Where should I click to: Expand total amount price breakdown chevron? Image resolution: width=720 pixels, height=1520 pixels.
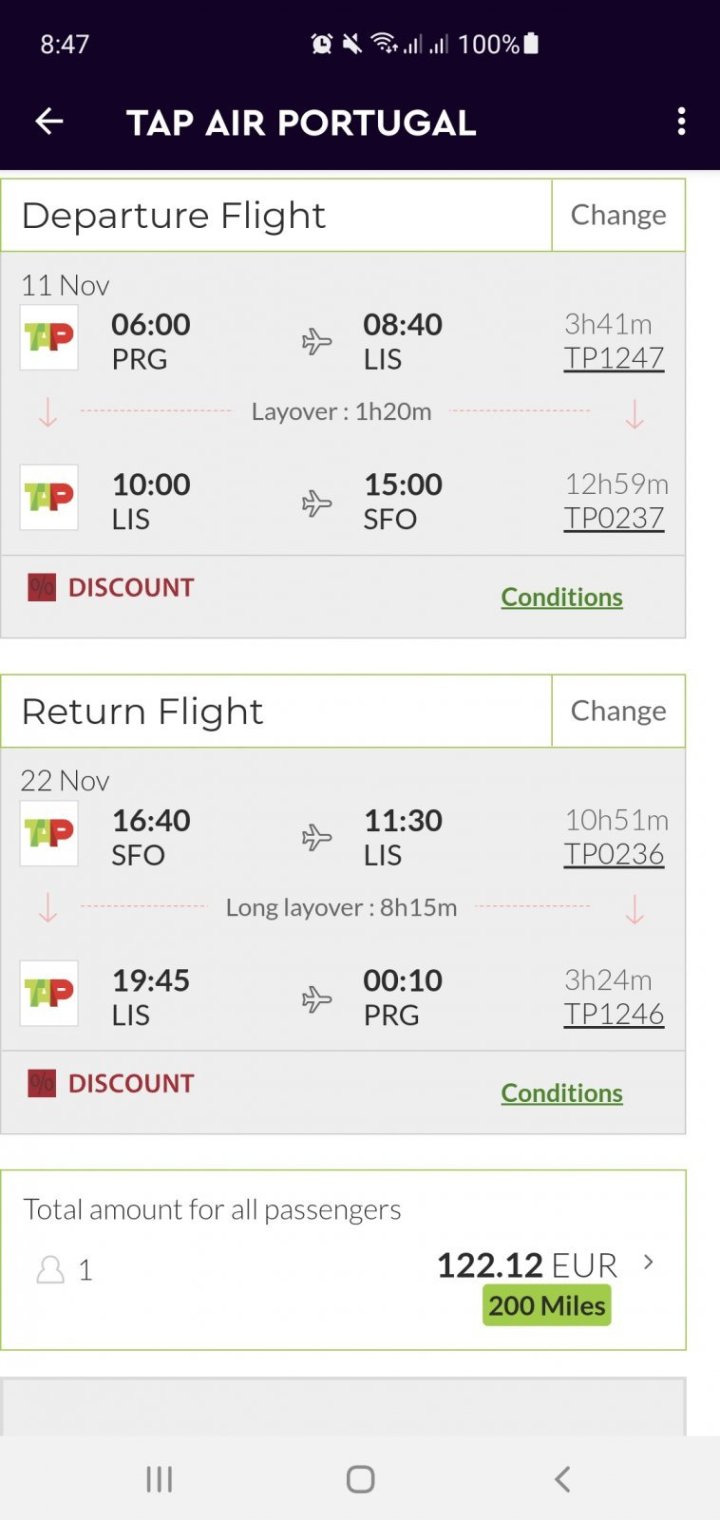[648, 1262]
